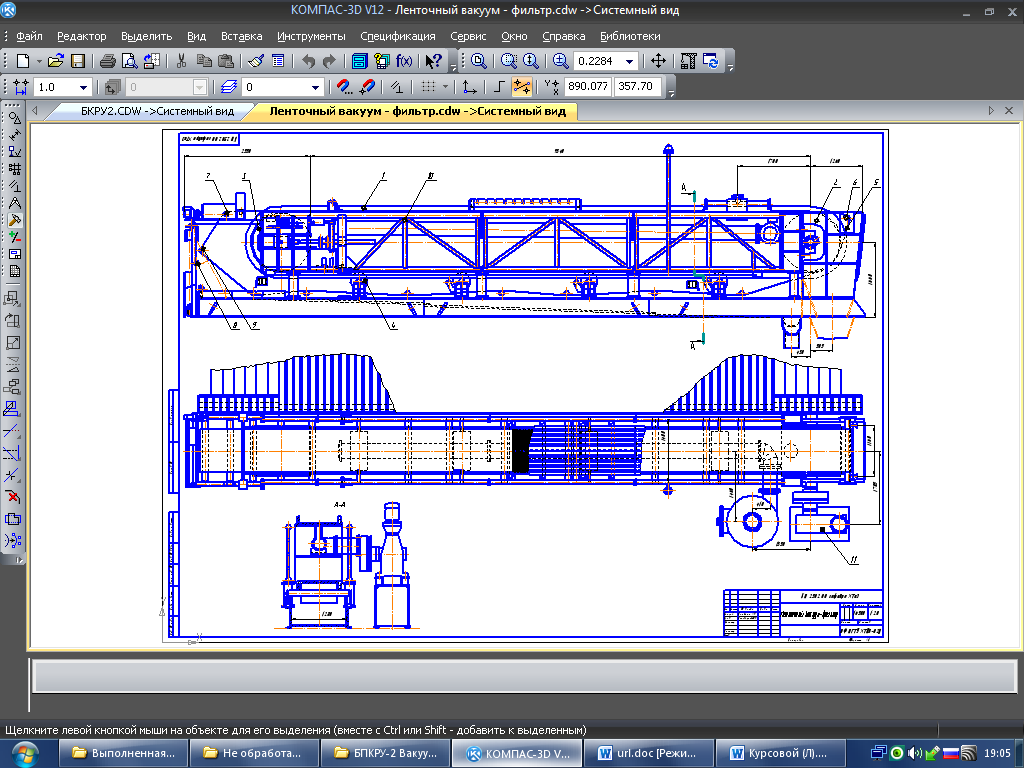Toggle the grid display button
The image size is (1024, 768).
tap(430, 87)
